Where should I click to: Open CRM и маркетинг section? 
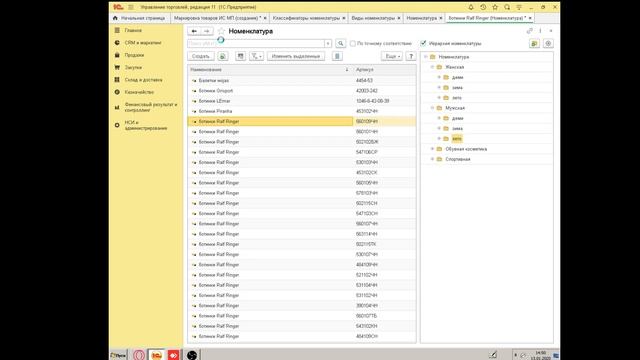[x=143, y=42]
